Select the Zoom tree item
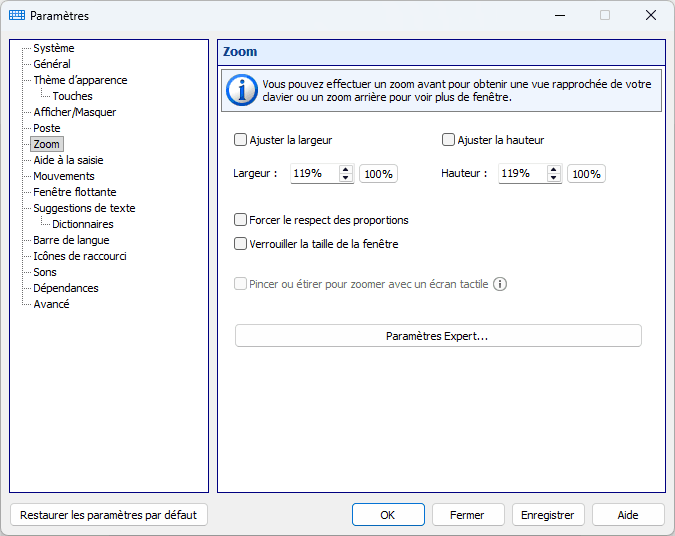 [46, 144]
